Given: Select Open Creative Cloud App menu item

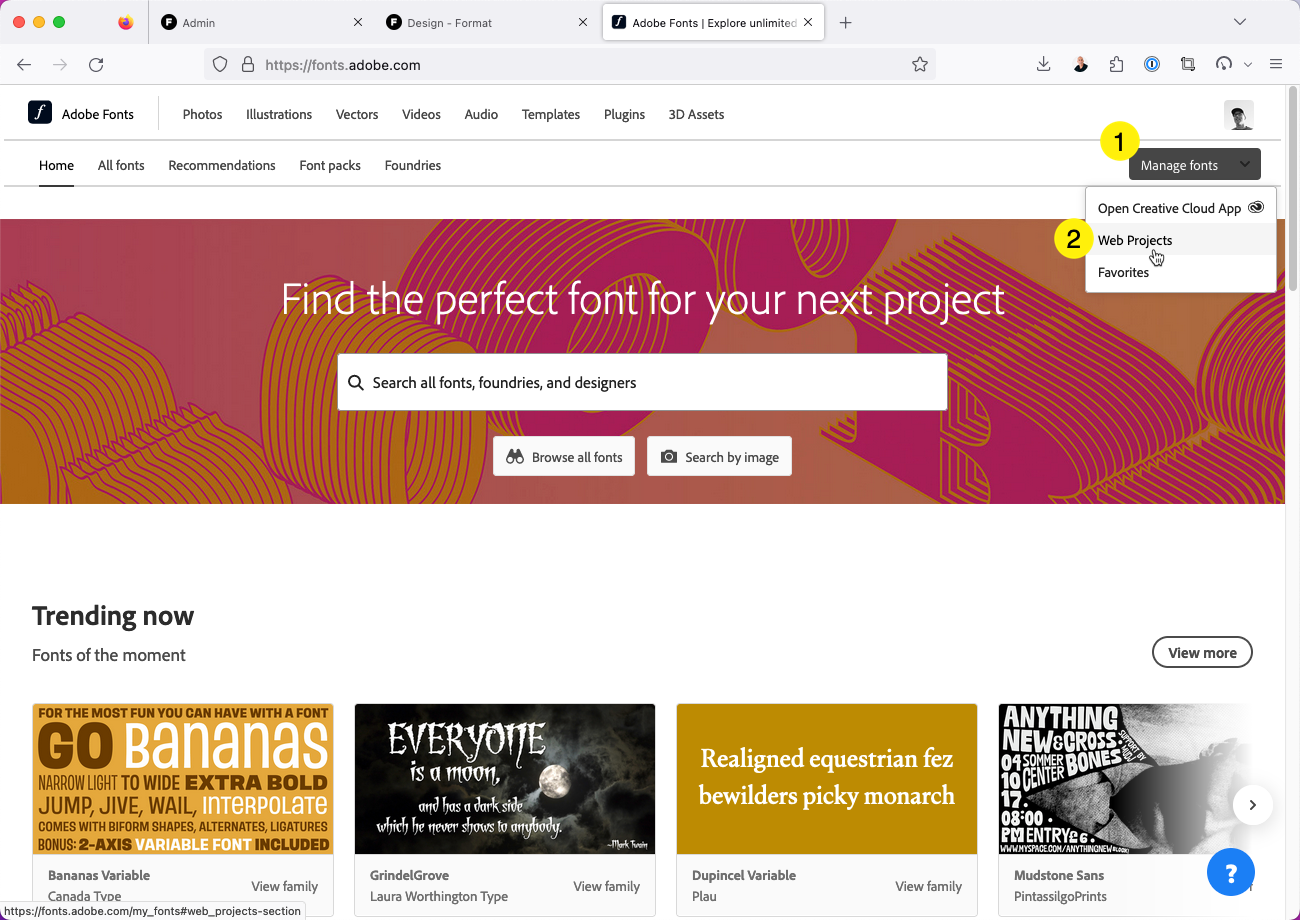Looking at the screenshot, I should pyautogui.click(x=1181, y=208).
